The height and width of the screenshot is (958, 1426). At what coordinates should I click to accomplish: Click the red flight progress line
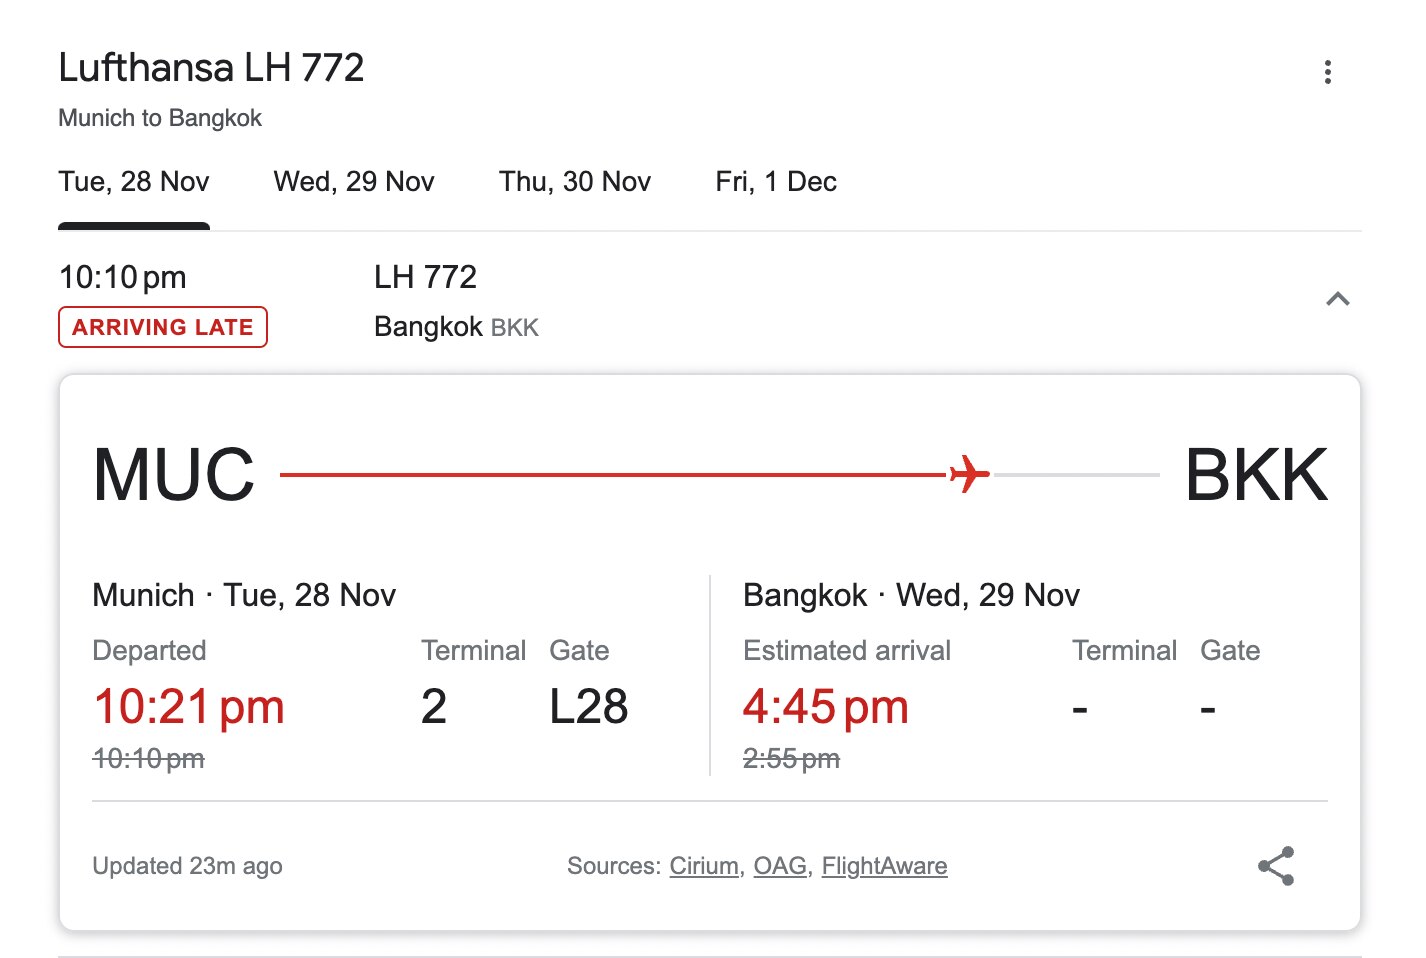610,475
